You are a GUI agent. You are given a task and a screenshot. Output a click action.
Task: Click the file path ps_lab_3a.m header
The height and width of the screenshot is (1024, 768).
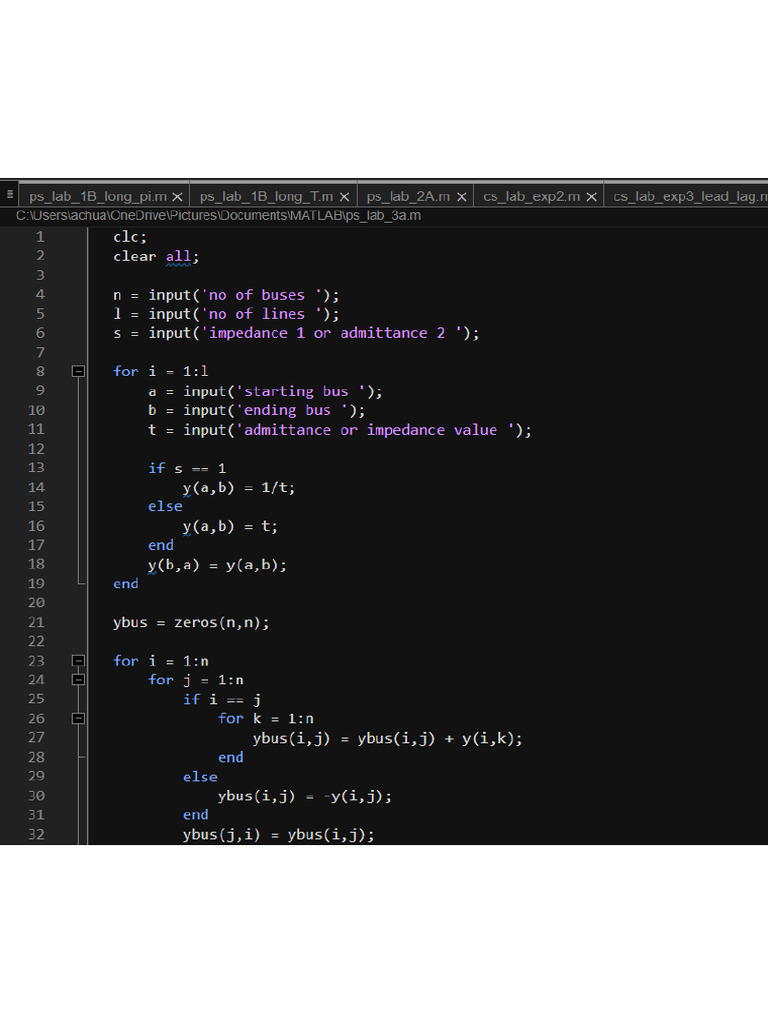click(x=218, y=216)
